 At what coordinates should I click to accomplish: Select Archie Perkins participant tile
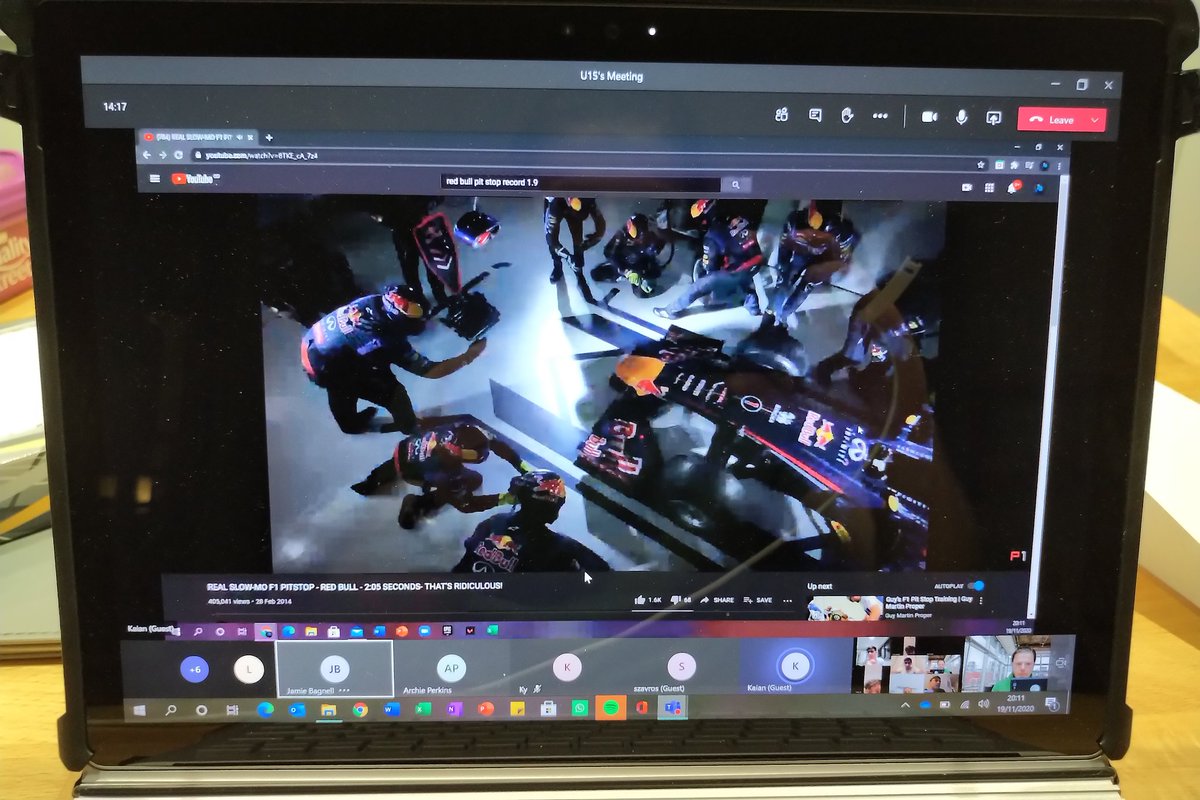[x=451, y=668]
